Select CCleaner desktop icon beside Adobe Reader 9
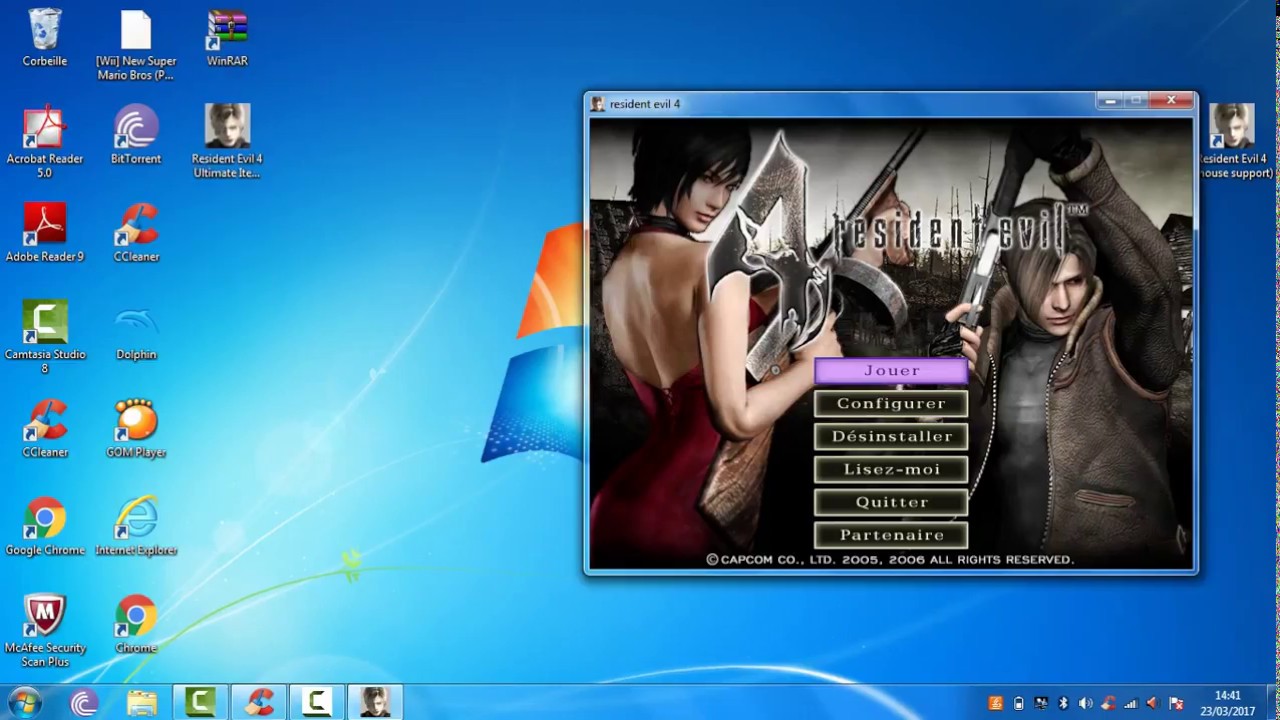The width and height of the screenshot is (1280, 720). (136, 233)
